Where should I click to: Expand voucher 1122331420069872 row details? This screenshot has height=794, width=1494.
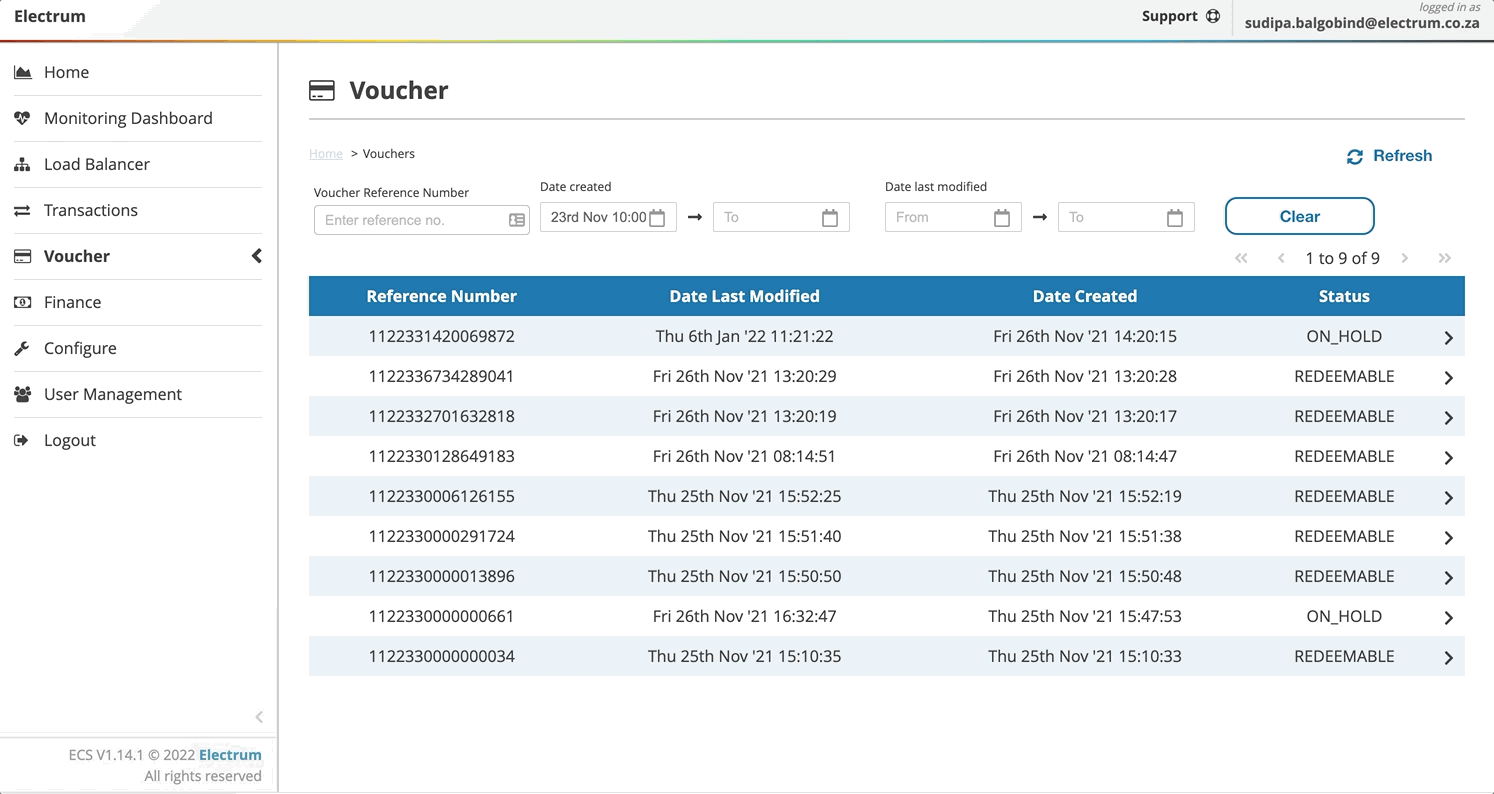tap(1448, 338)
